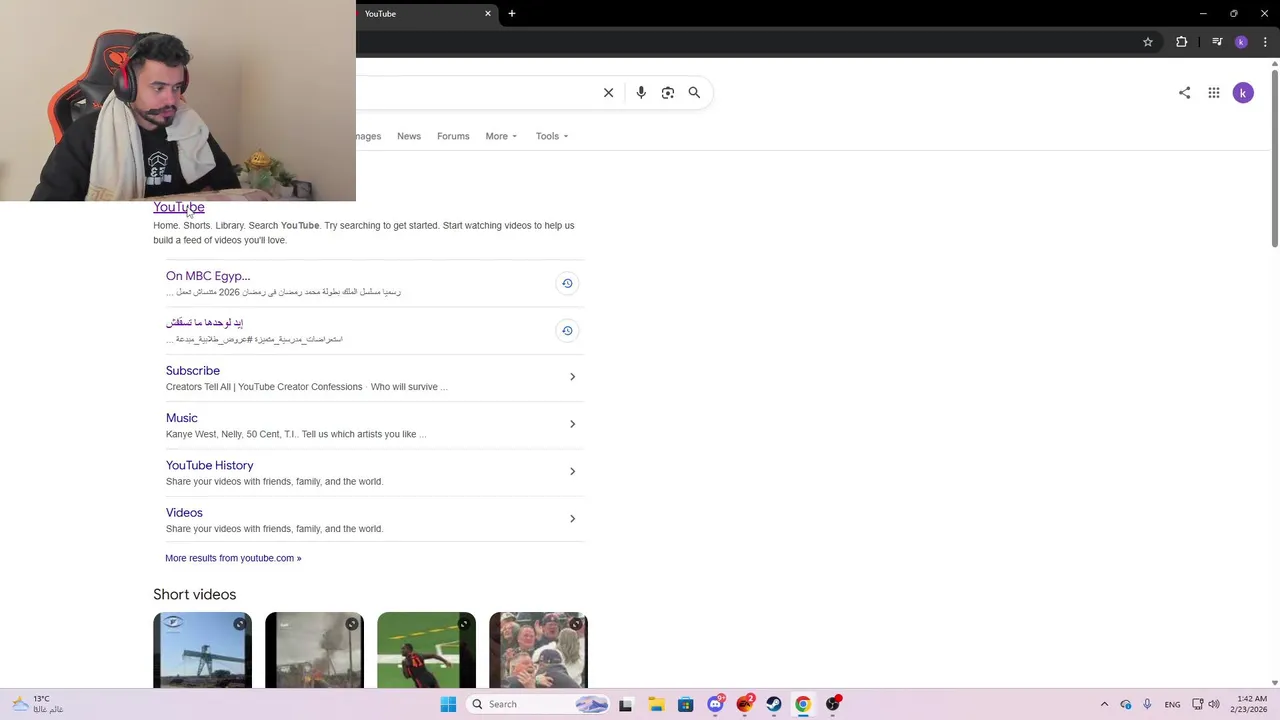Expand the Subscribe sitelink chevron
The height and width of the screenshot is (720, 1280).
tap(572, 377)
